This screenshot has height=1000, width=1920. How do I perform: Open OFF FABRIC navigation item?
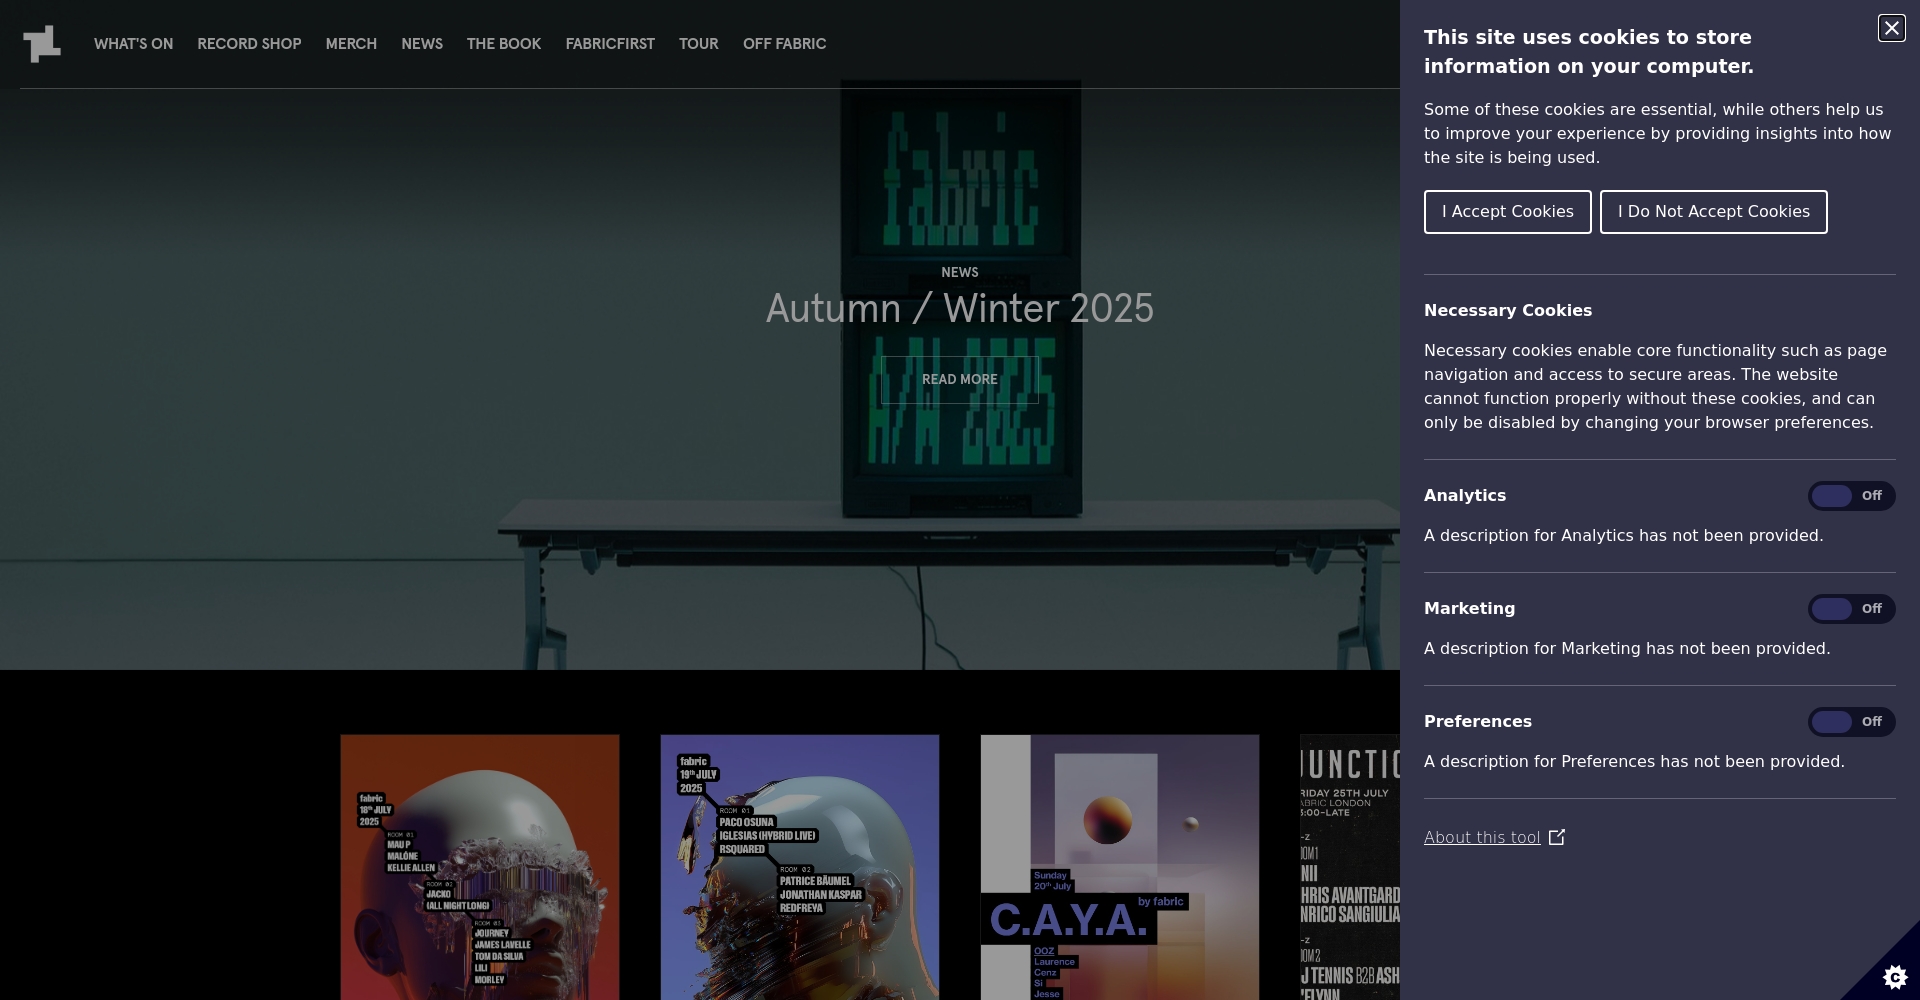[x=784, y=44]
